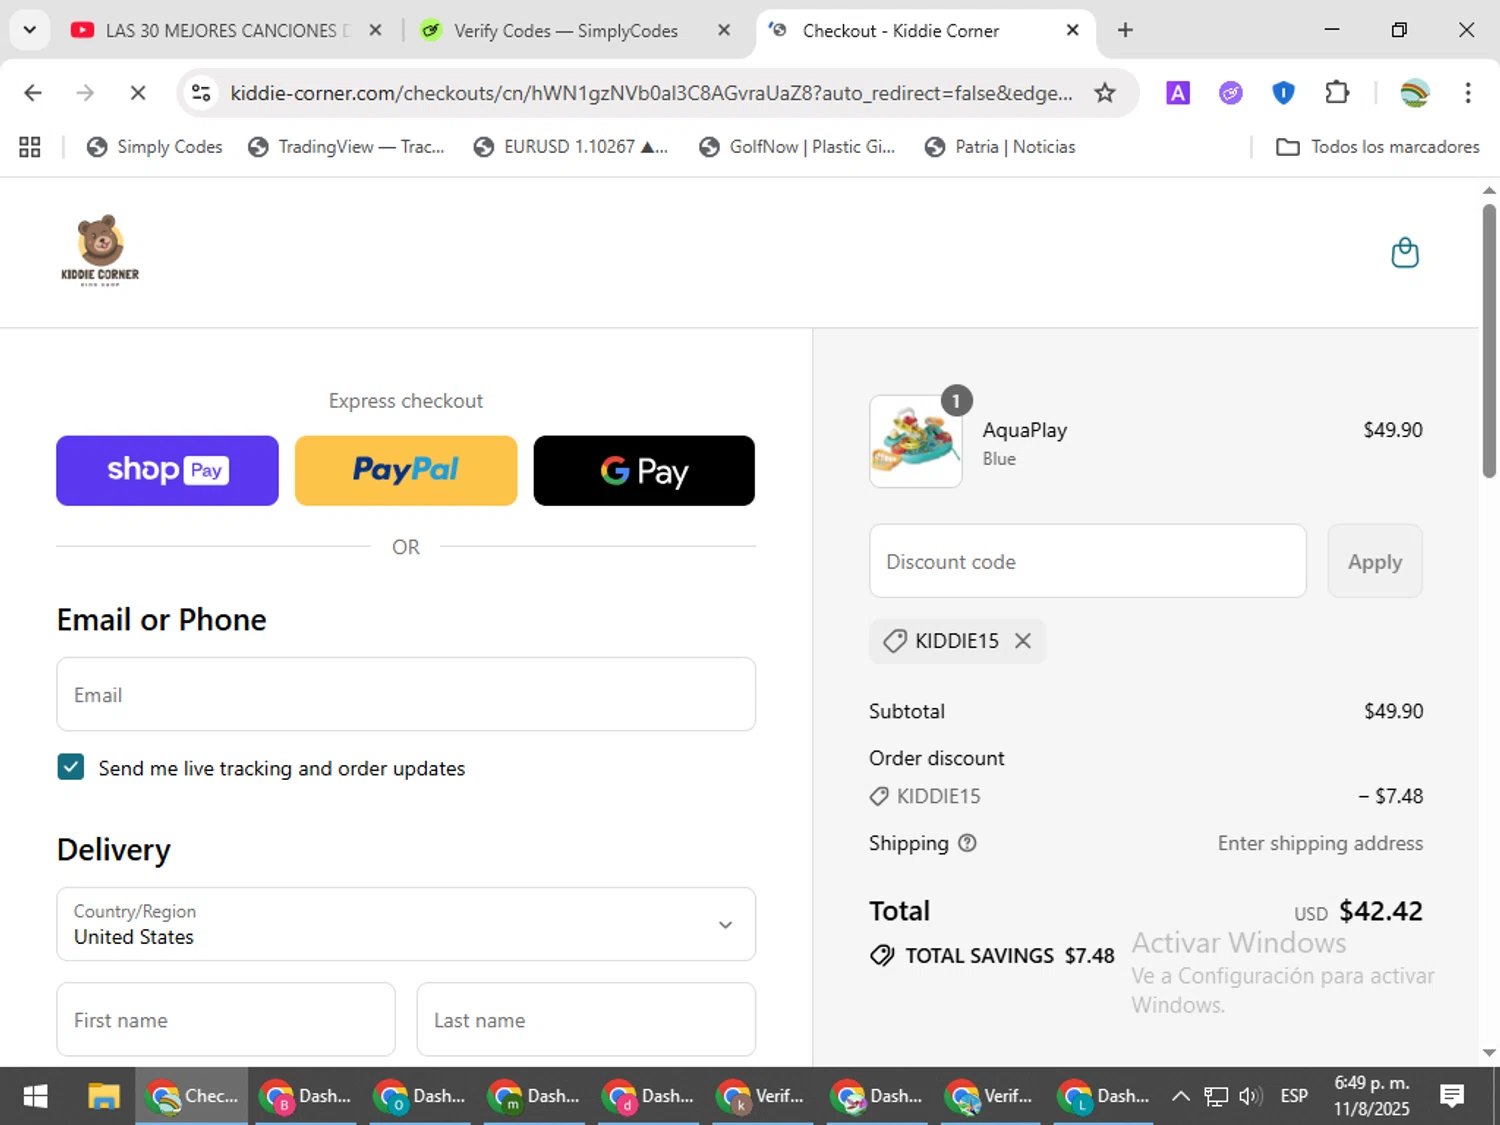The image size is (1500, 1125).
Task: Open the tab search dropdown arrow
Action: click(x=30, y=30)
